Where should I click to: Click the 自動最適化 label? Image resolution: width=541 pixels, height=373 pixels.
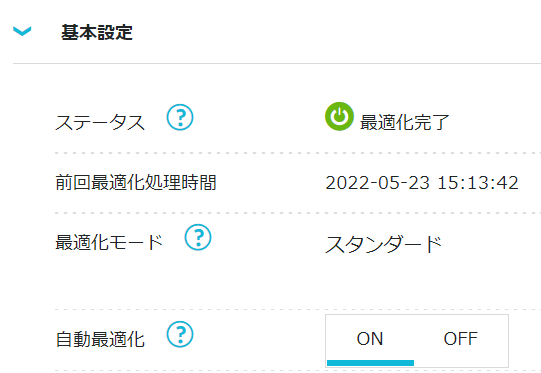[x=100, y=339]
